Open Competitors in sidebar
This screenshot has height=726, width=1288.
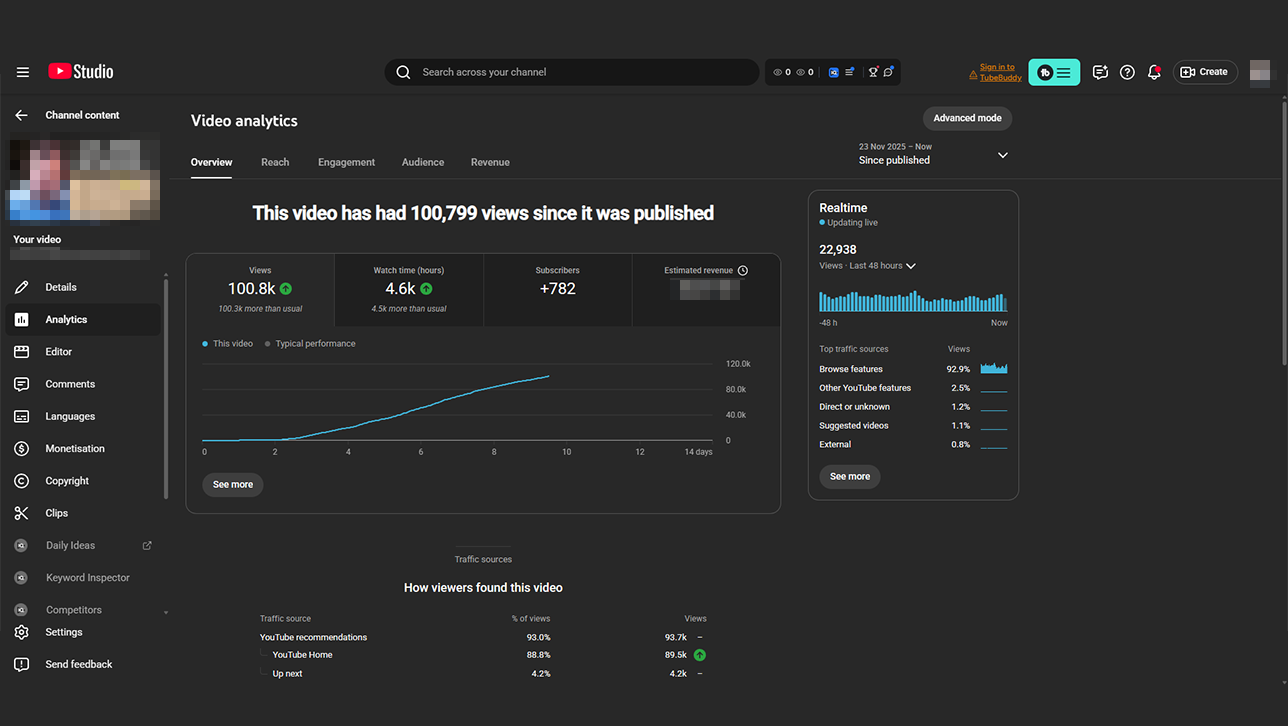83,610
